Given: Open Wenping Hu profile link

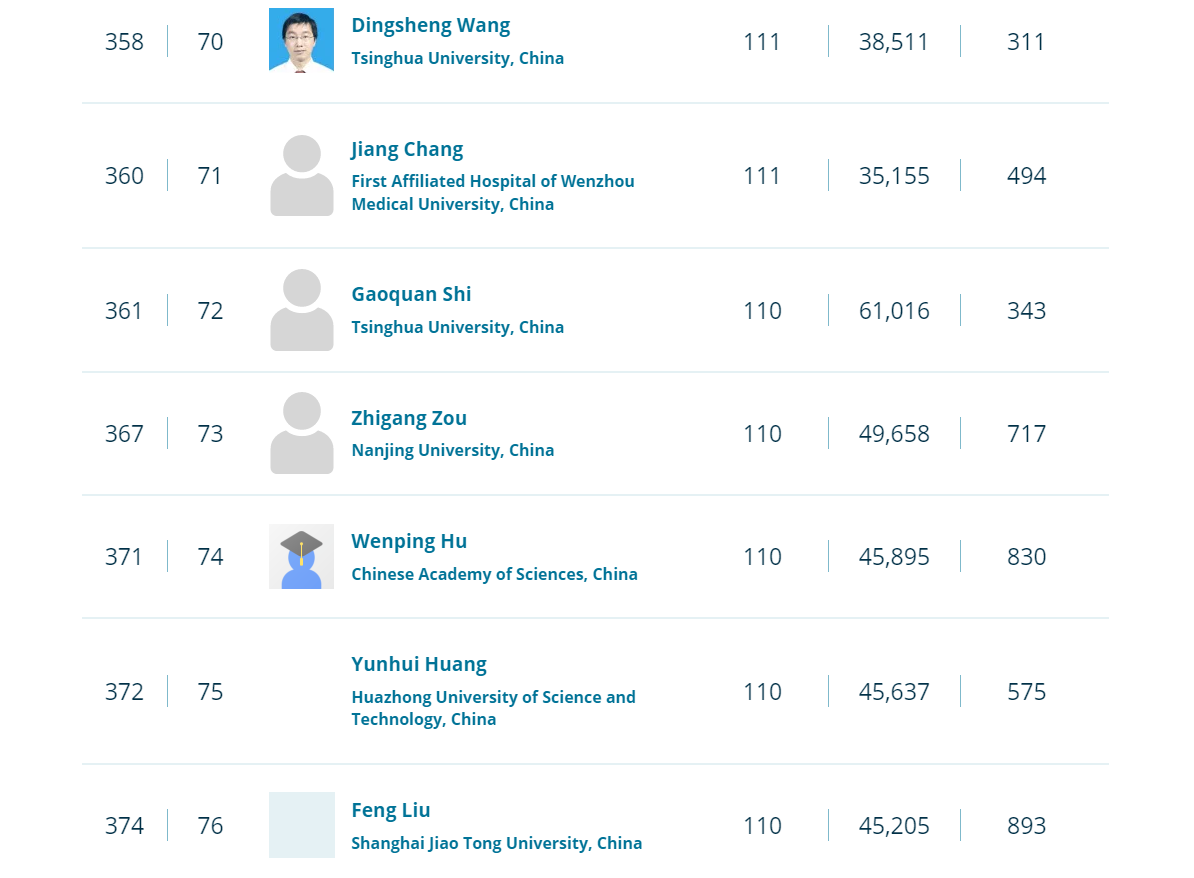Looking at the screenshot, I should click(409, 541).
